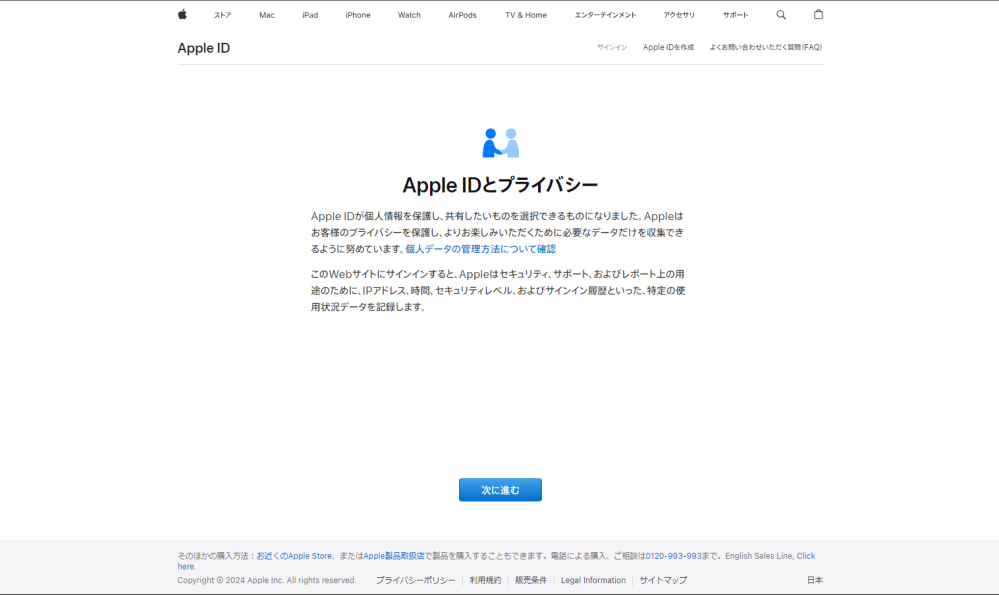The height and width of the screenshot is (595, 999).
Task: Open the ストア menu item
Action: click(222, 15)
